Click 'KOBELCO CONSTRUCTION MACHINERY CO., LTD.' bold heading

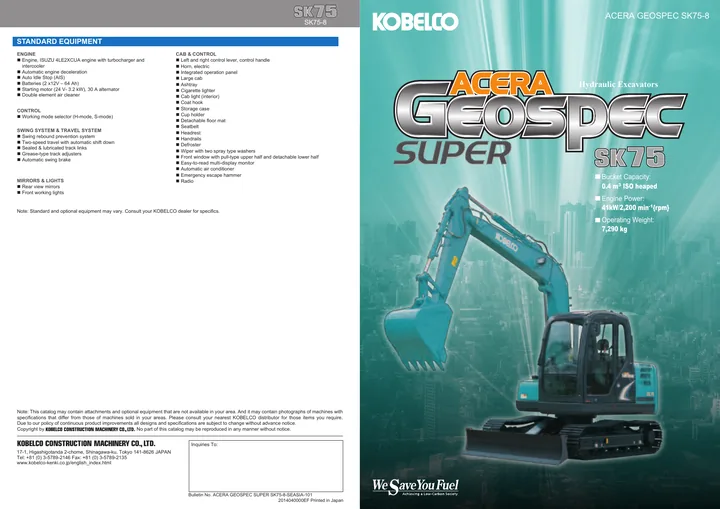[86, 444]
